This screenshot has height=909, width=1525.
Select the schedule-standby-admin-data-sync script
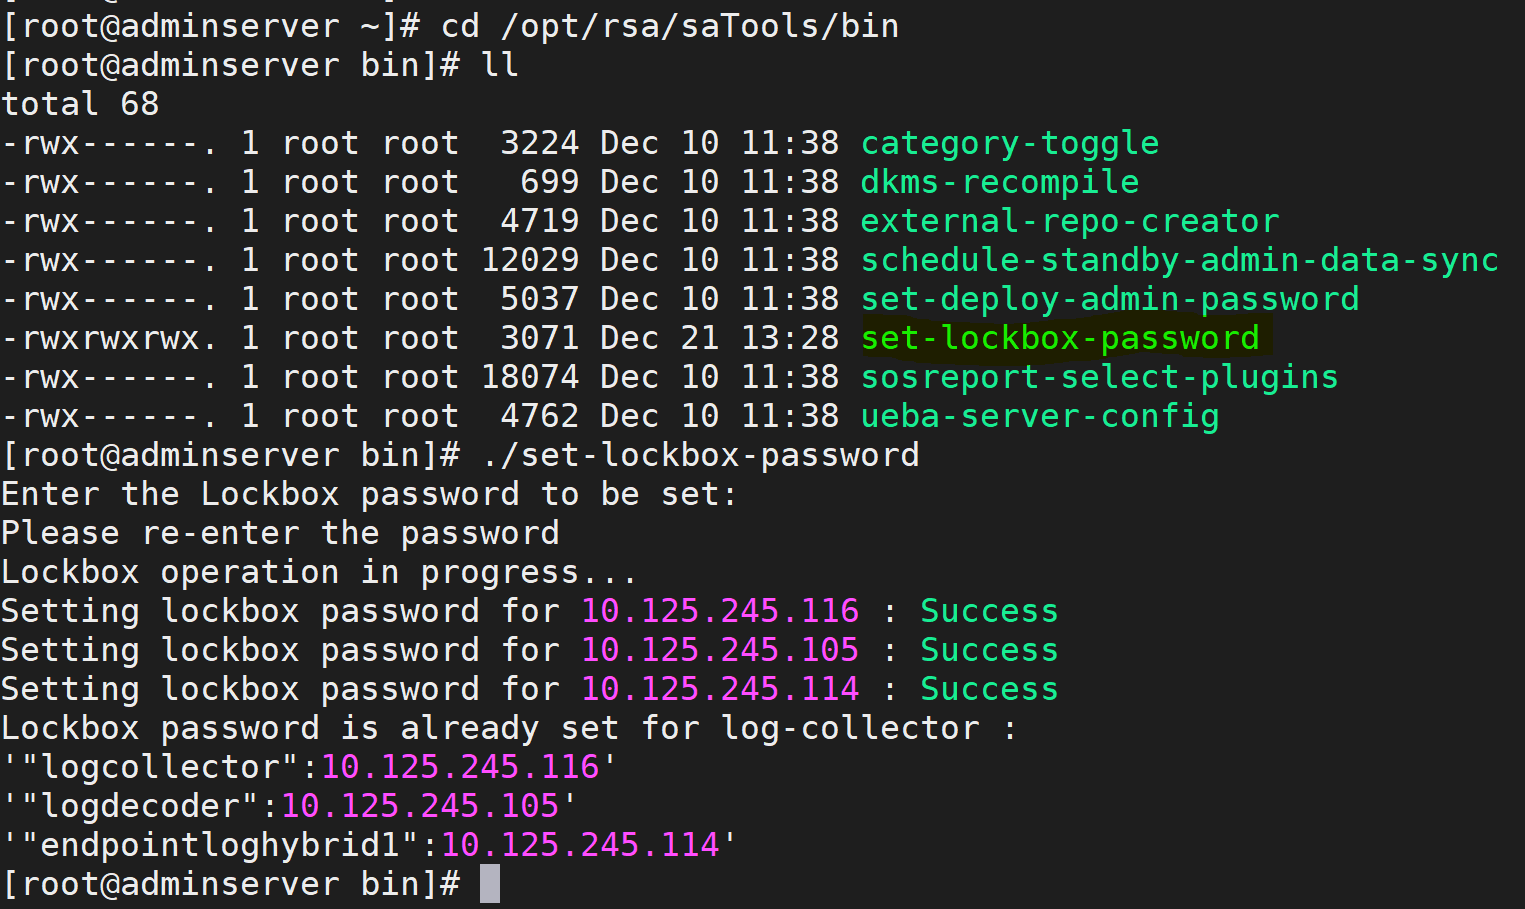[x=1178, y=259]
